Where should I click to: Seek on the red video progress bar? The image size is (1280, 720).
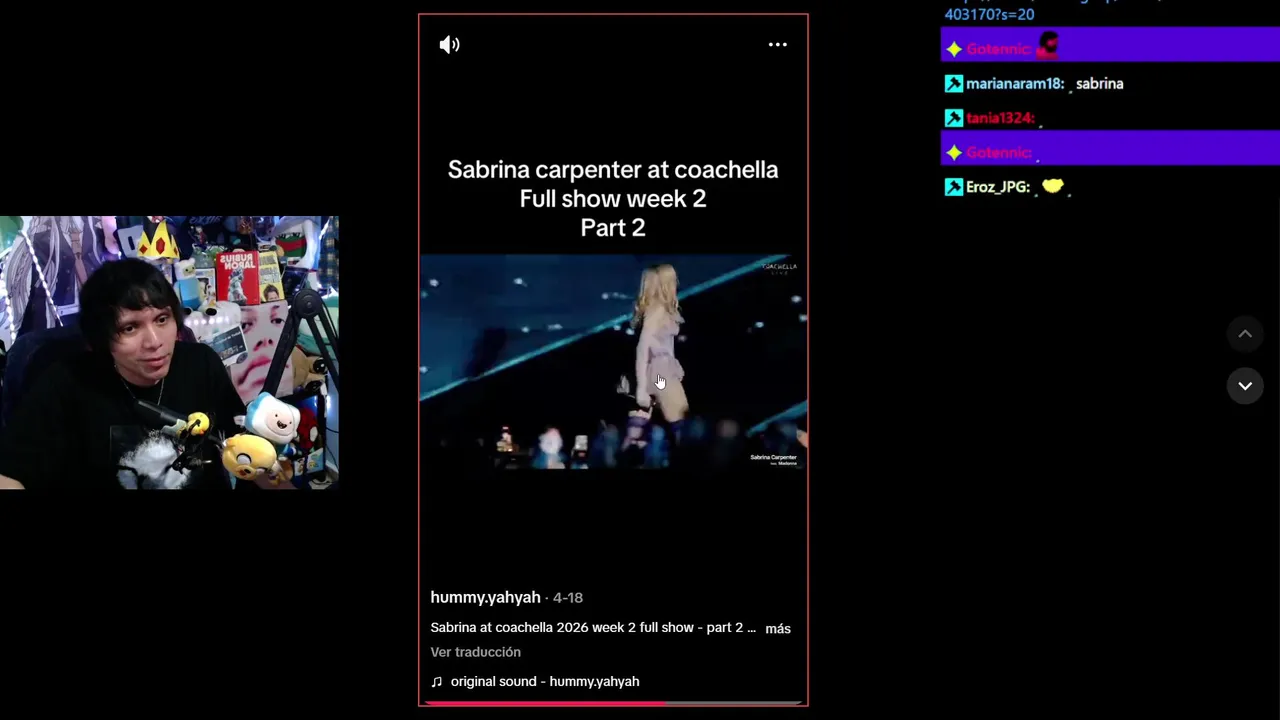coord(613,703)
